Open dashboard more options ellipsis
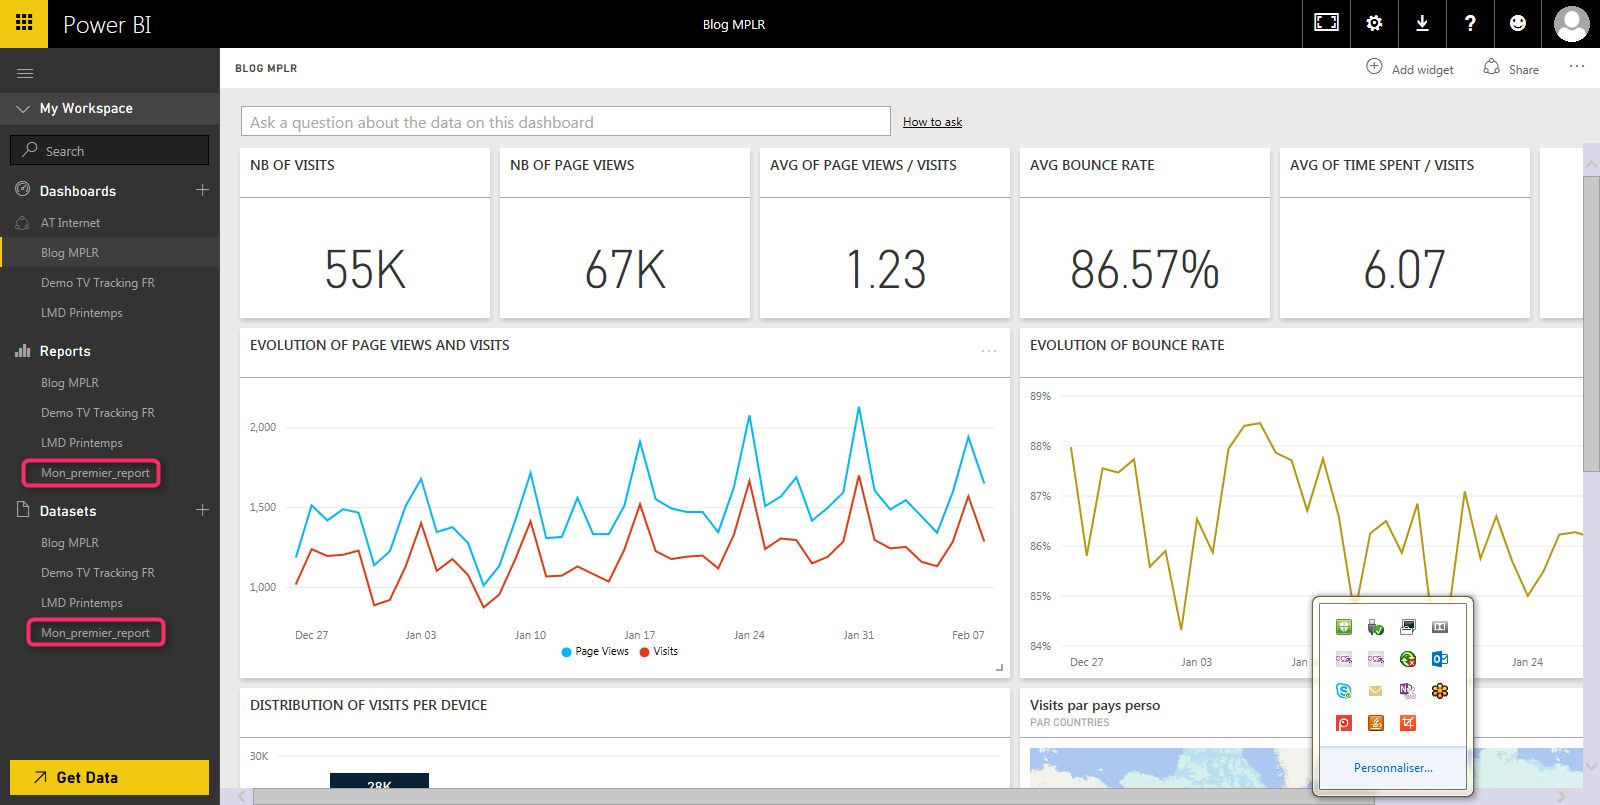This screenshot has height=805, width=1600. 1577,67
